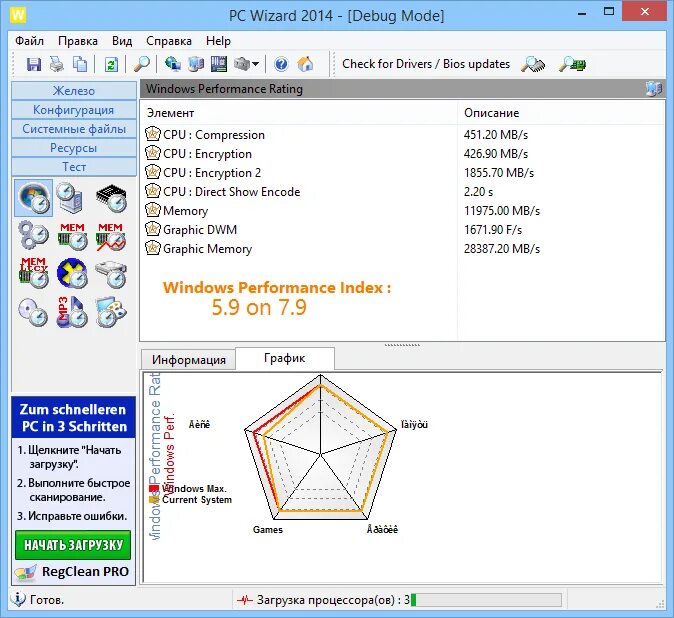Click the CPU load progress bar
The image size is (674, 618).
pos(486,600)
